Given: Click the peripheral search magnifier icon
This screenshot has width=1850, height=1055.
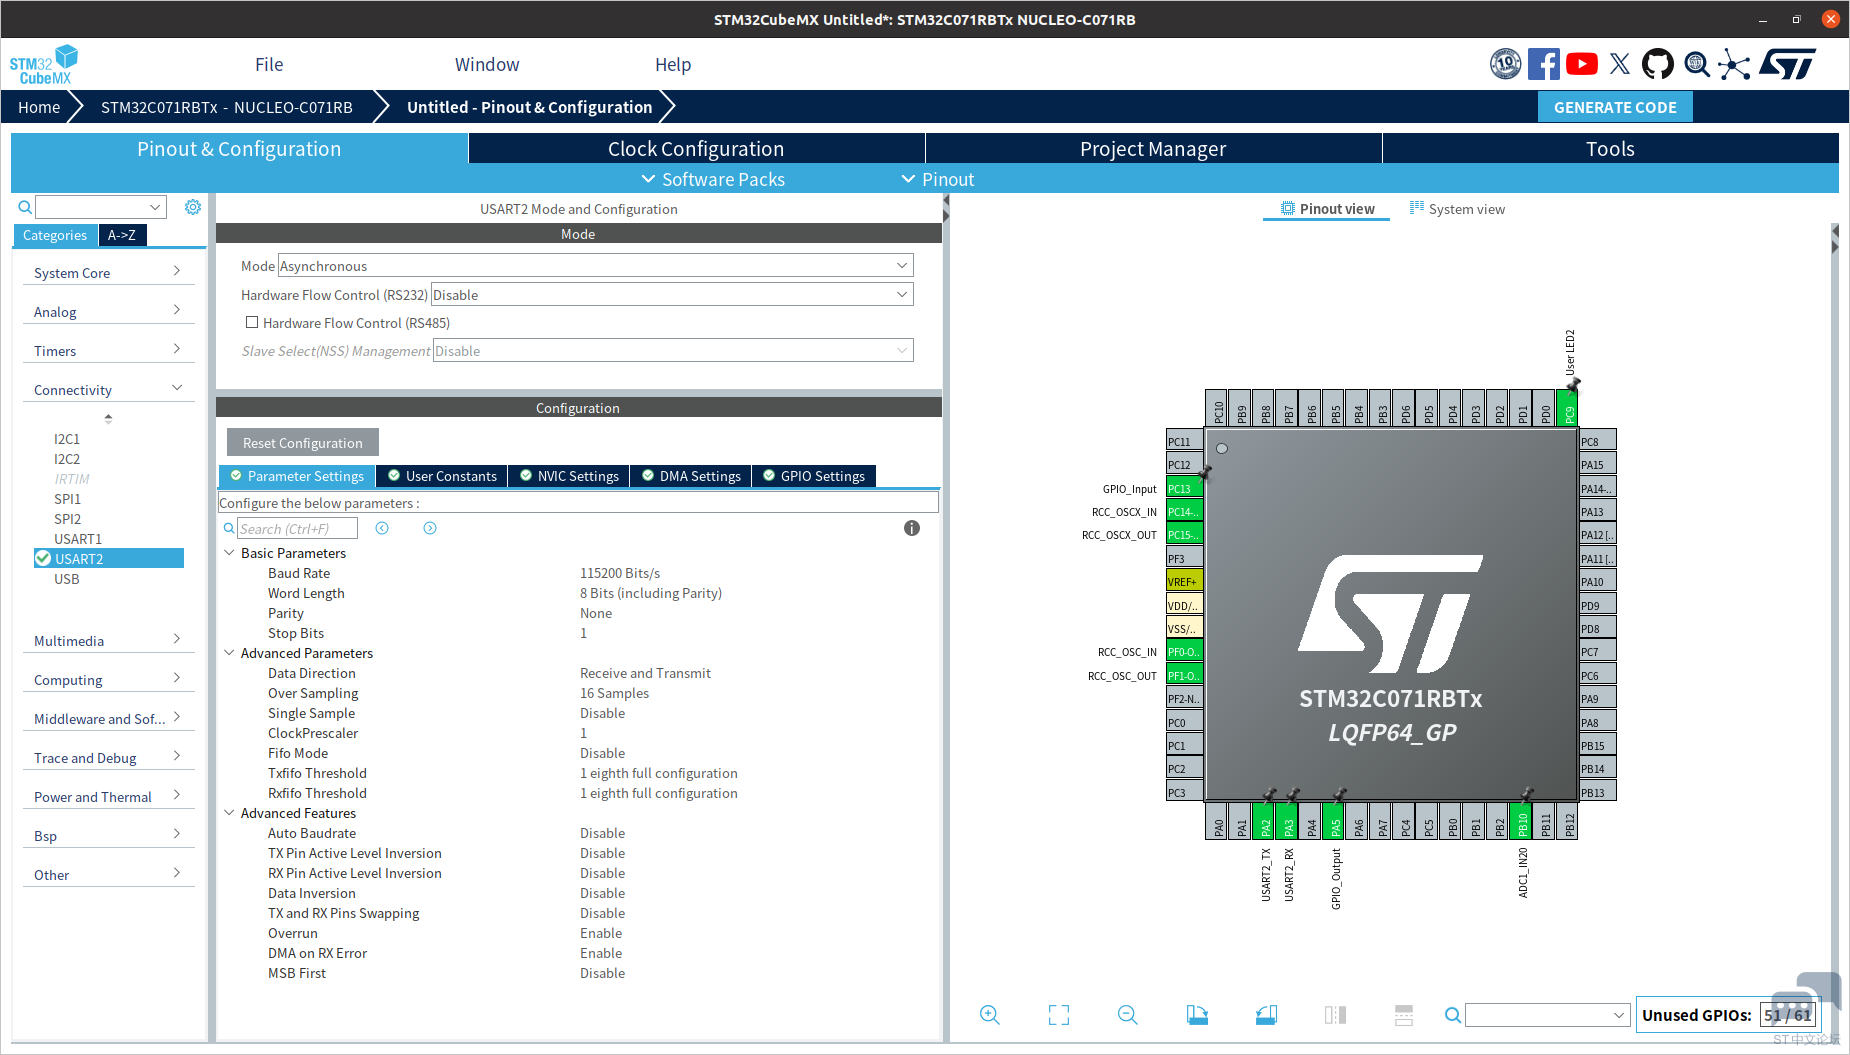Looking at the screenshot, I should coord(25,207).
